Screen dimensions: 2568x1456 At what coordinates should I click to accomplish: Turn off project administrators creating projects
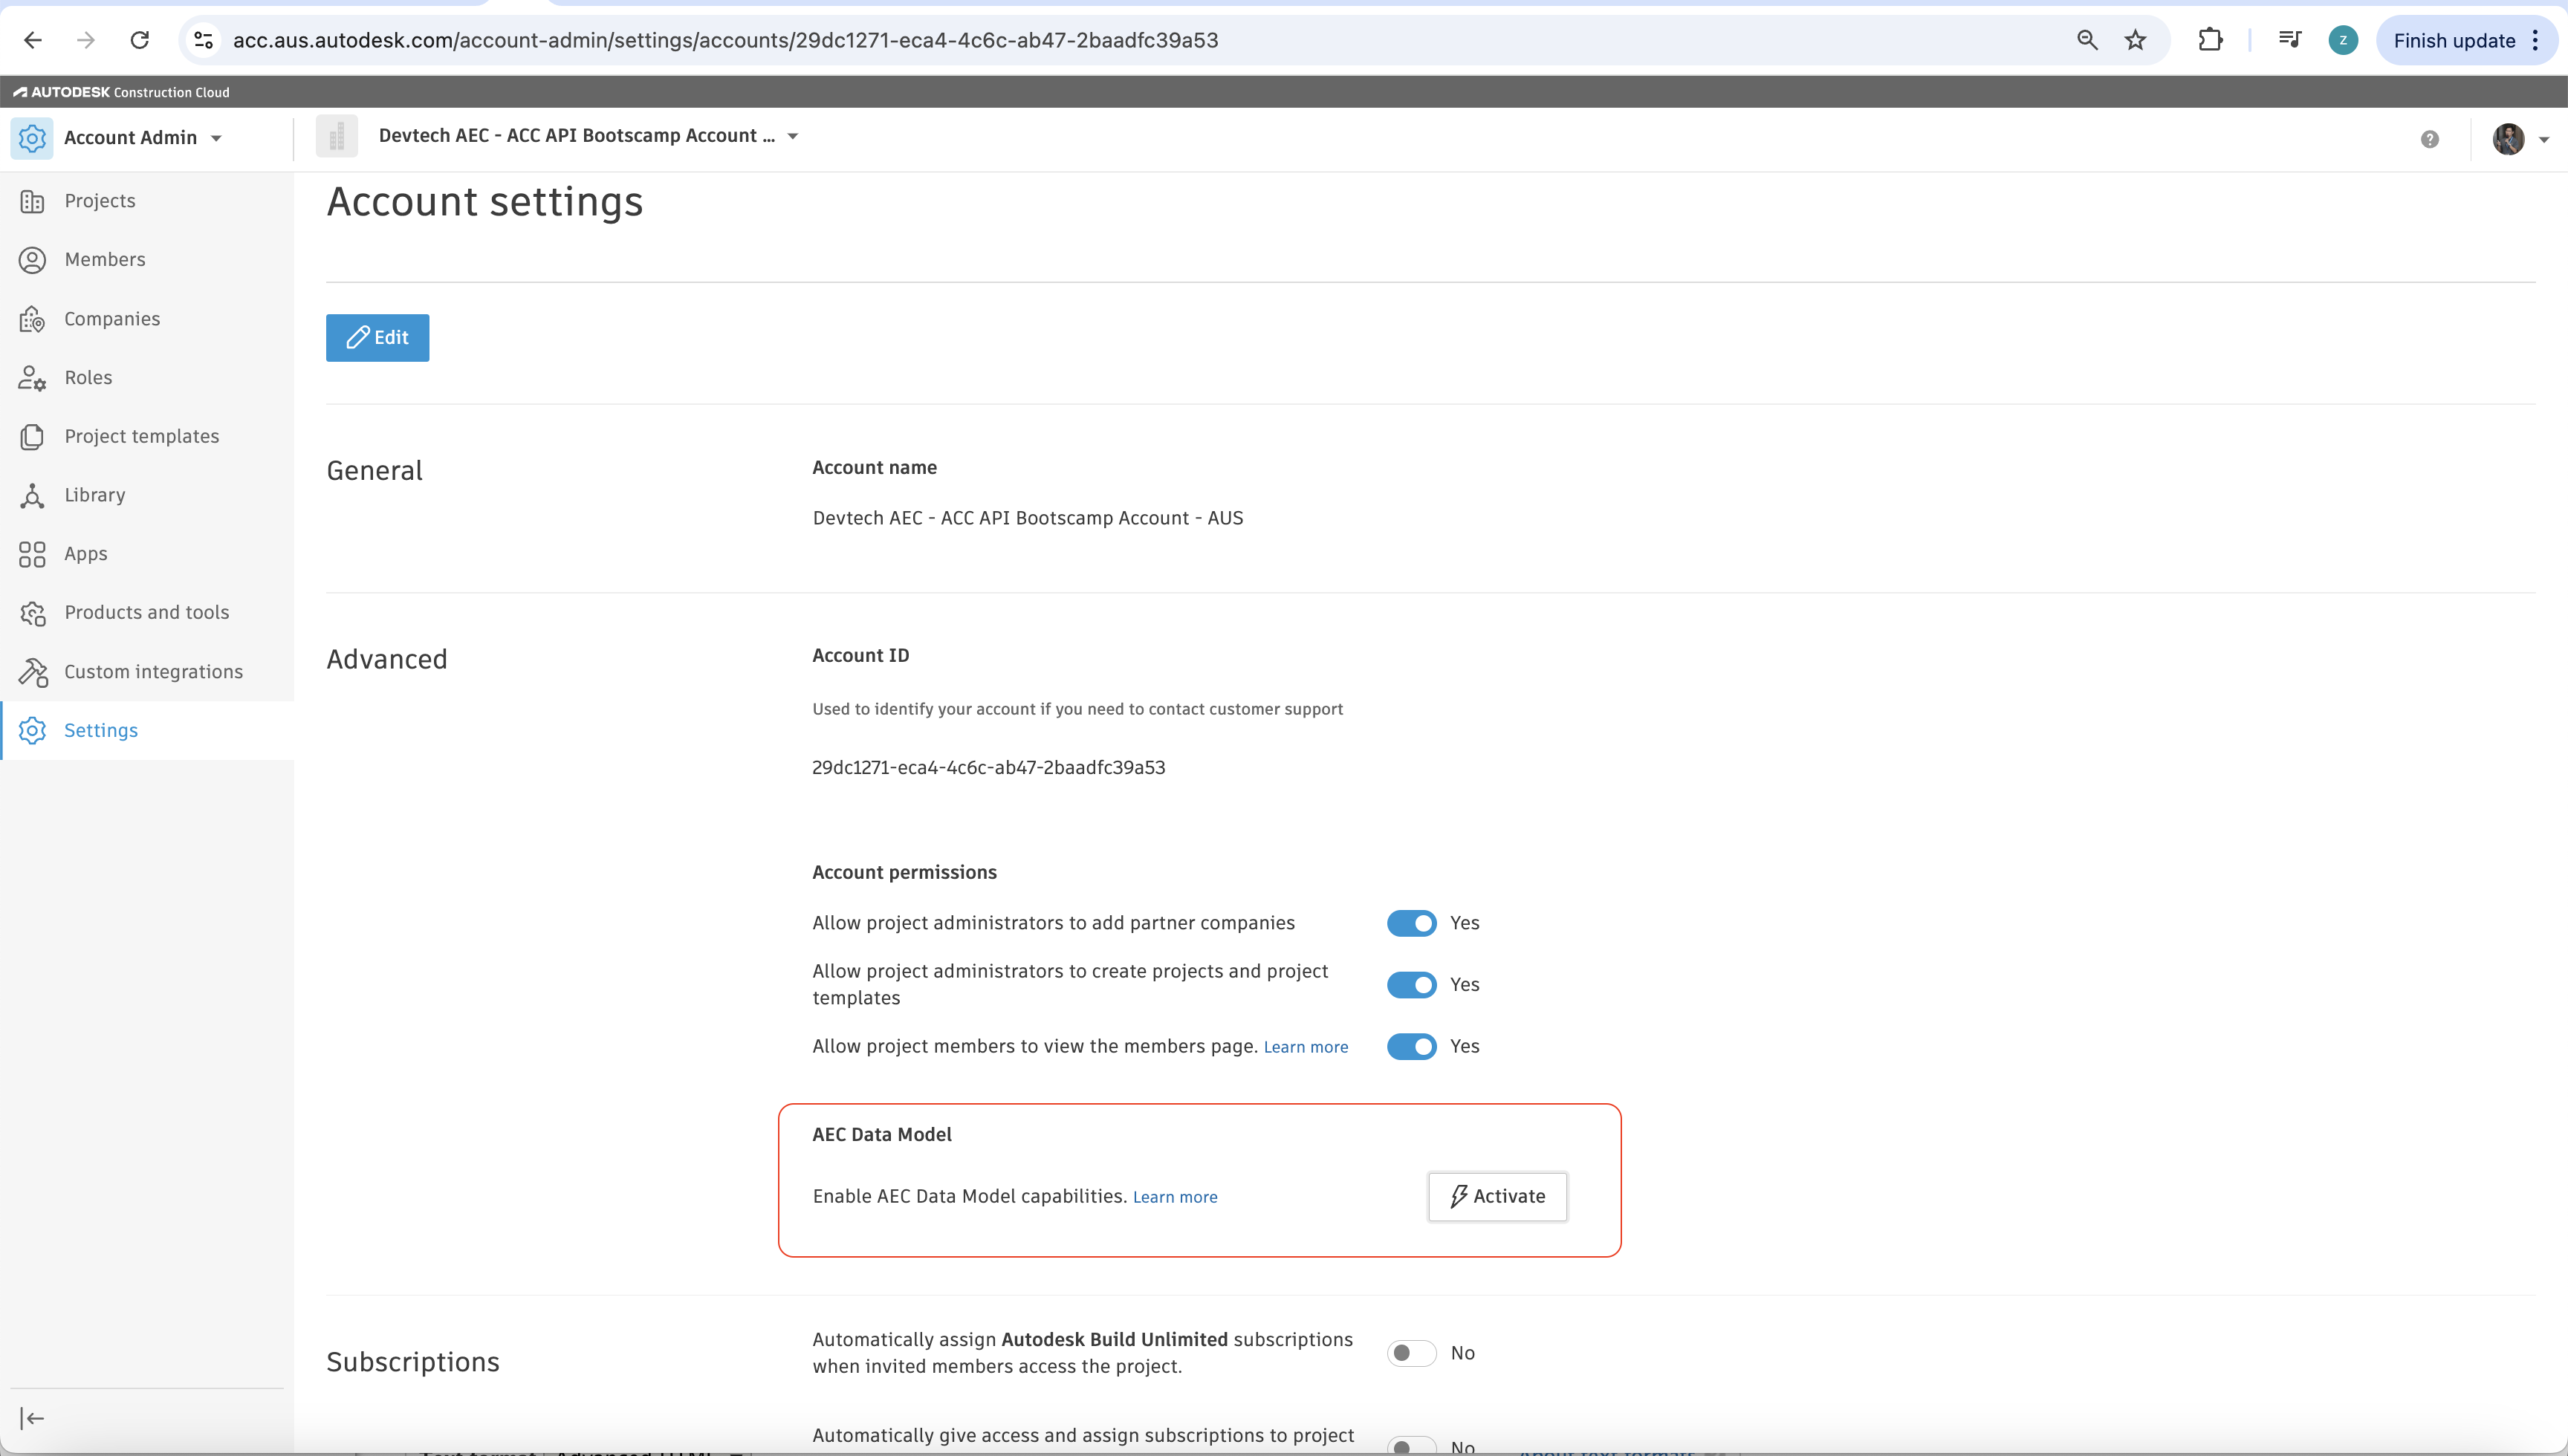1411,984
